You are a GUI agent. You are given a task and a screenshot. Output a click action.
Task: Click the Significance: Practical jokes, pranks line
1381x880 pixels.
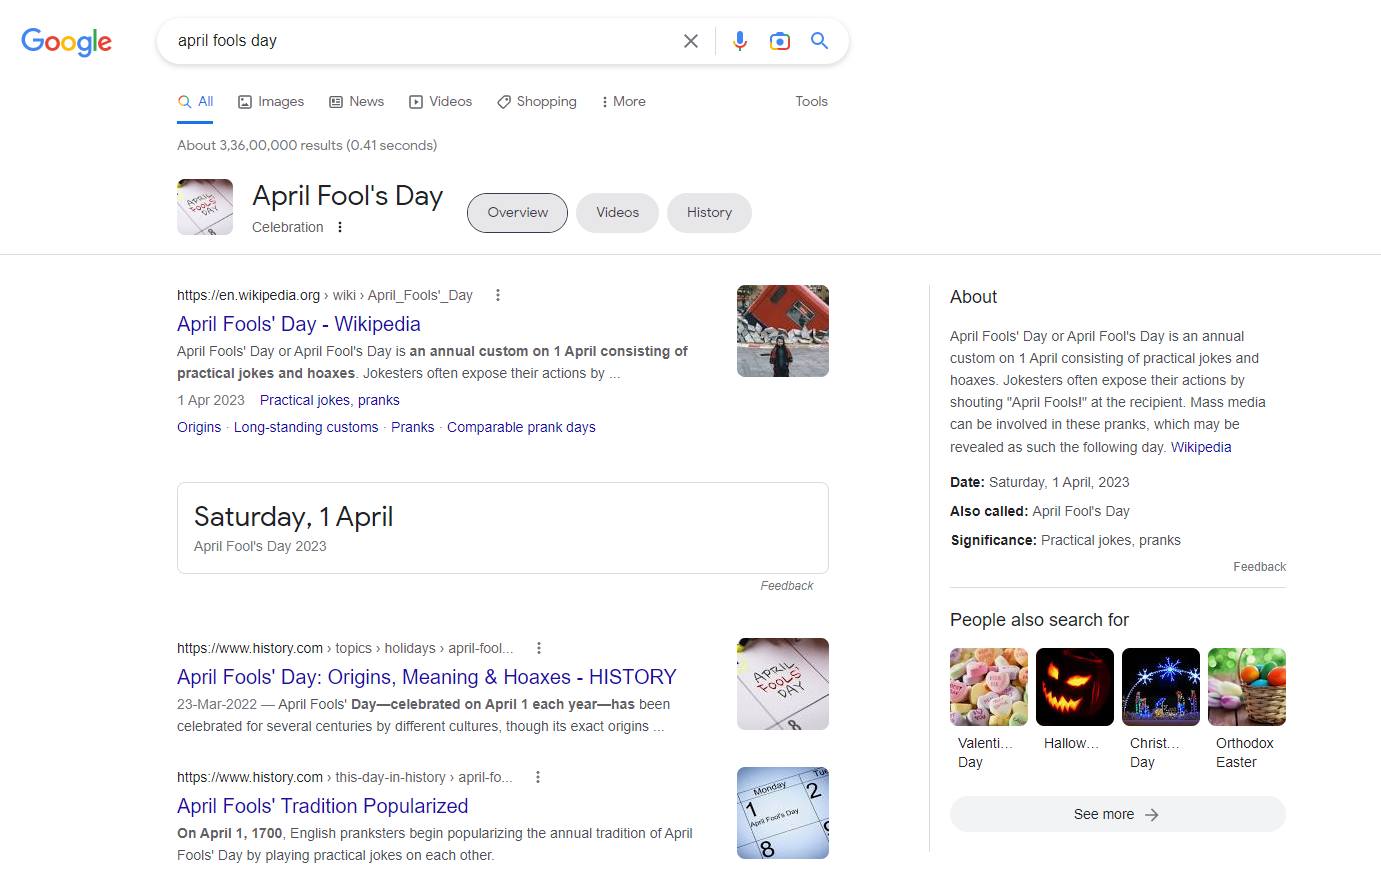(x=1065, y=540)
